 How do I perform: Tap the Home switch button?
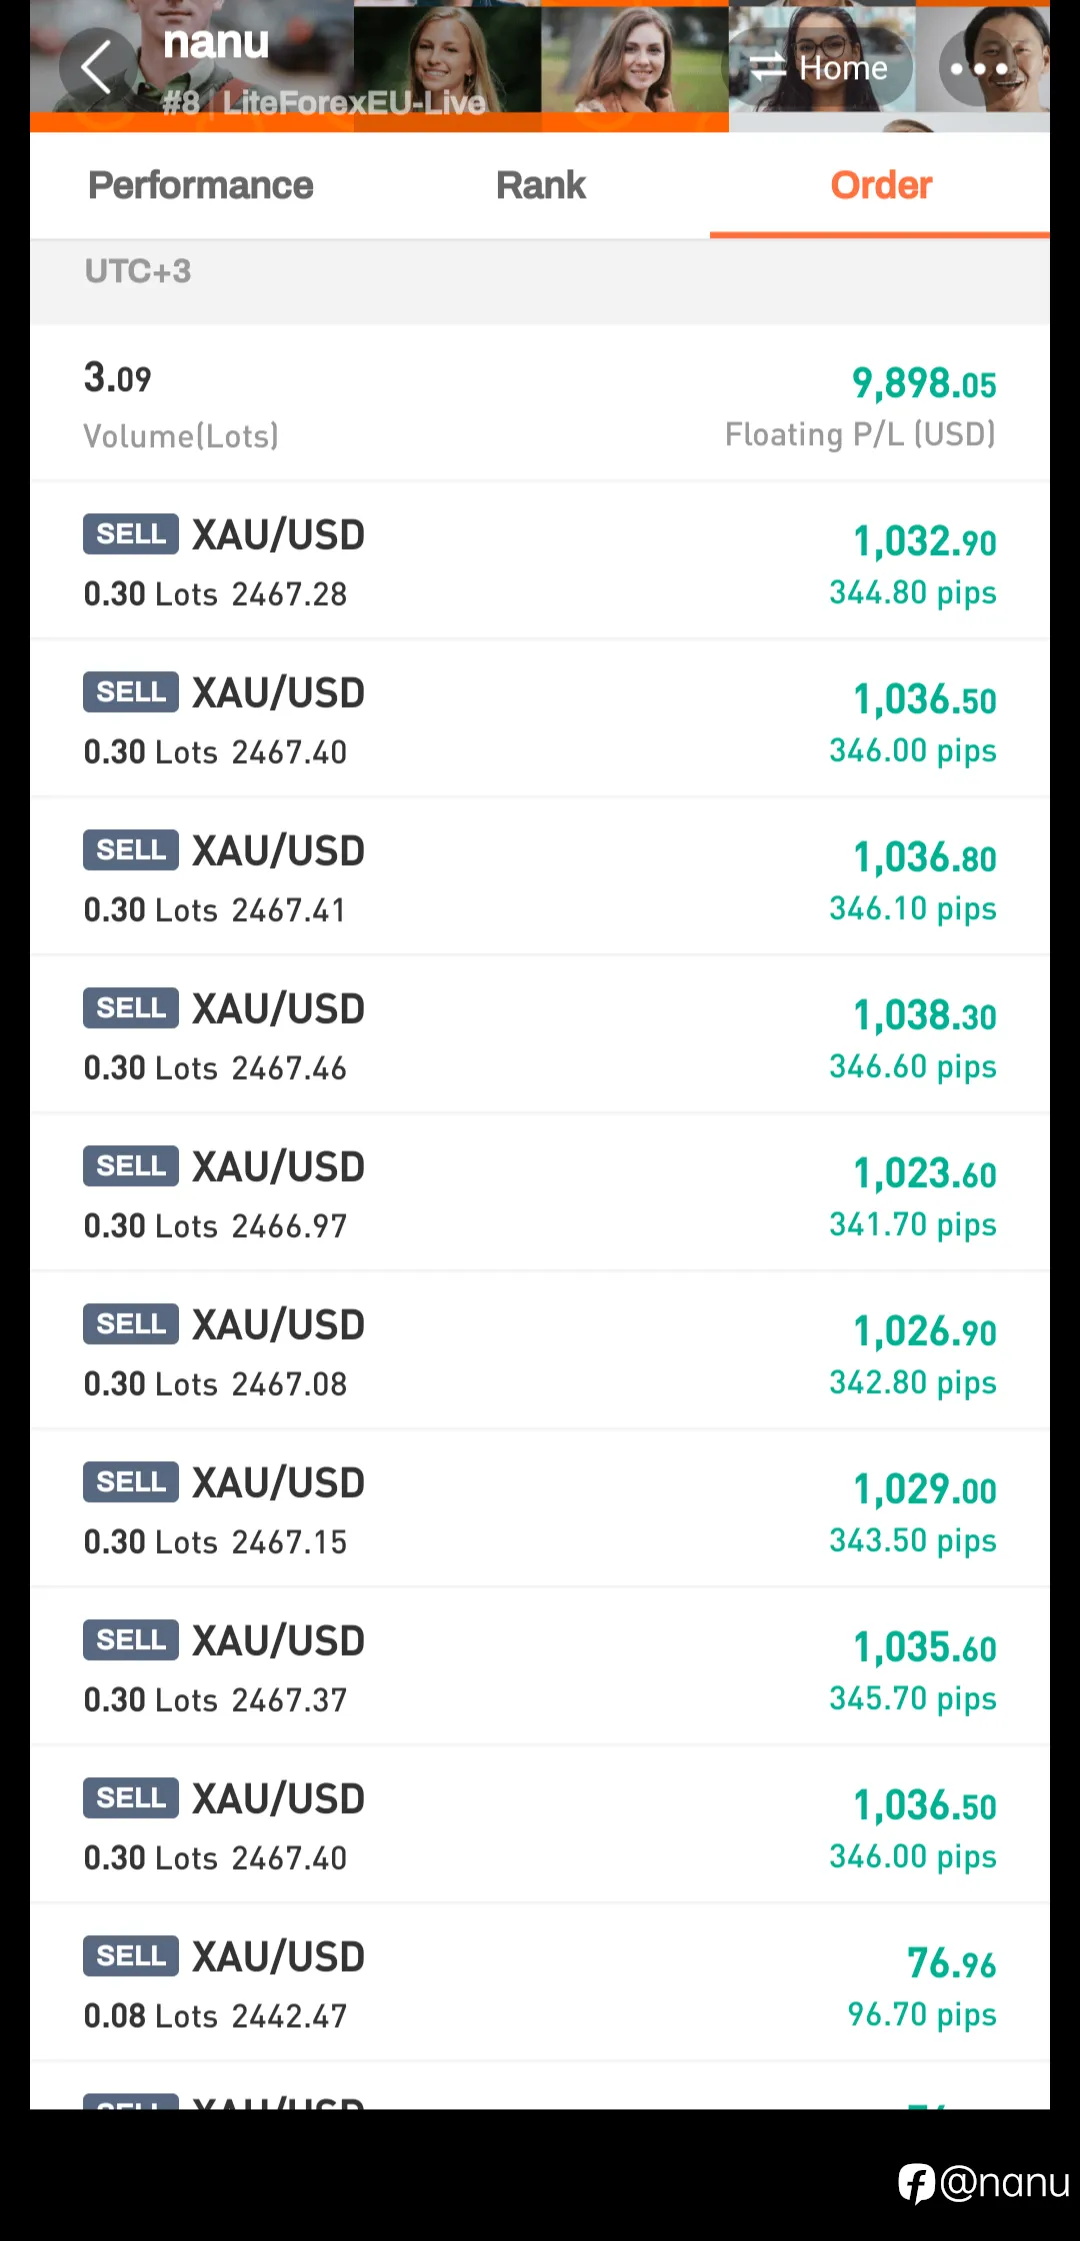click(818, 68)
